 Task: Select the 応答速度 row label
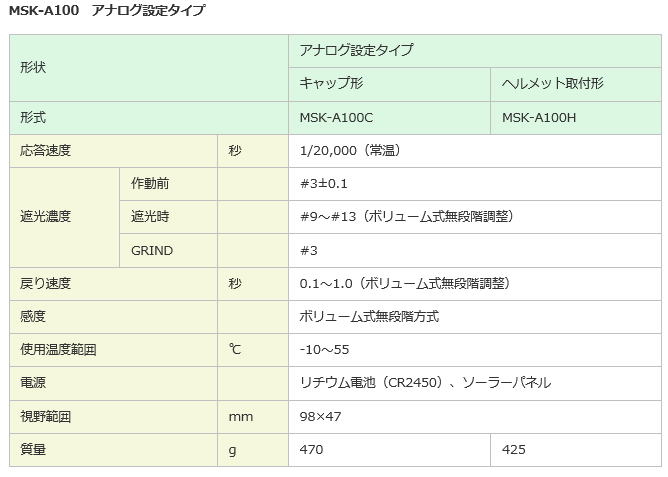tap(113, 151)
